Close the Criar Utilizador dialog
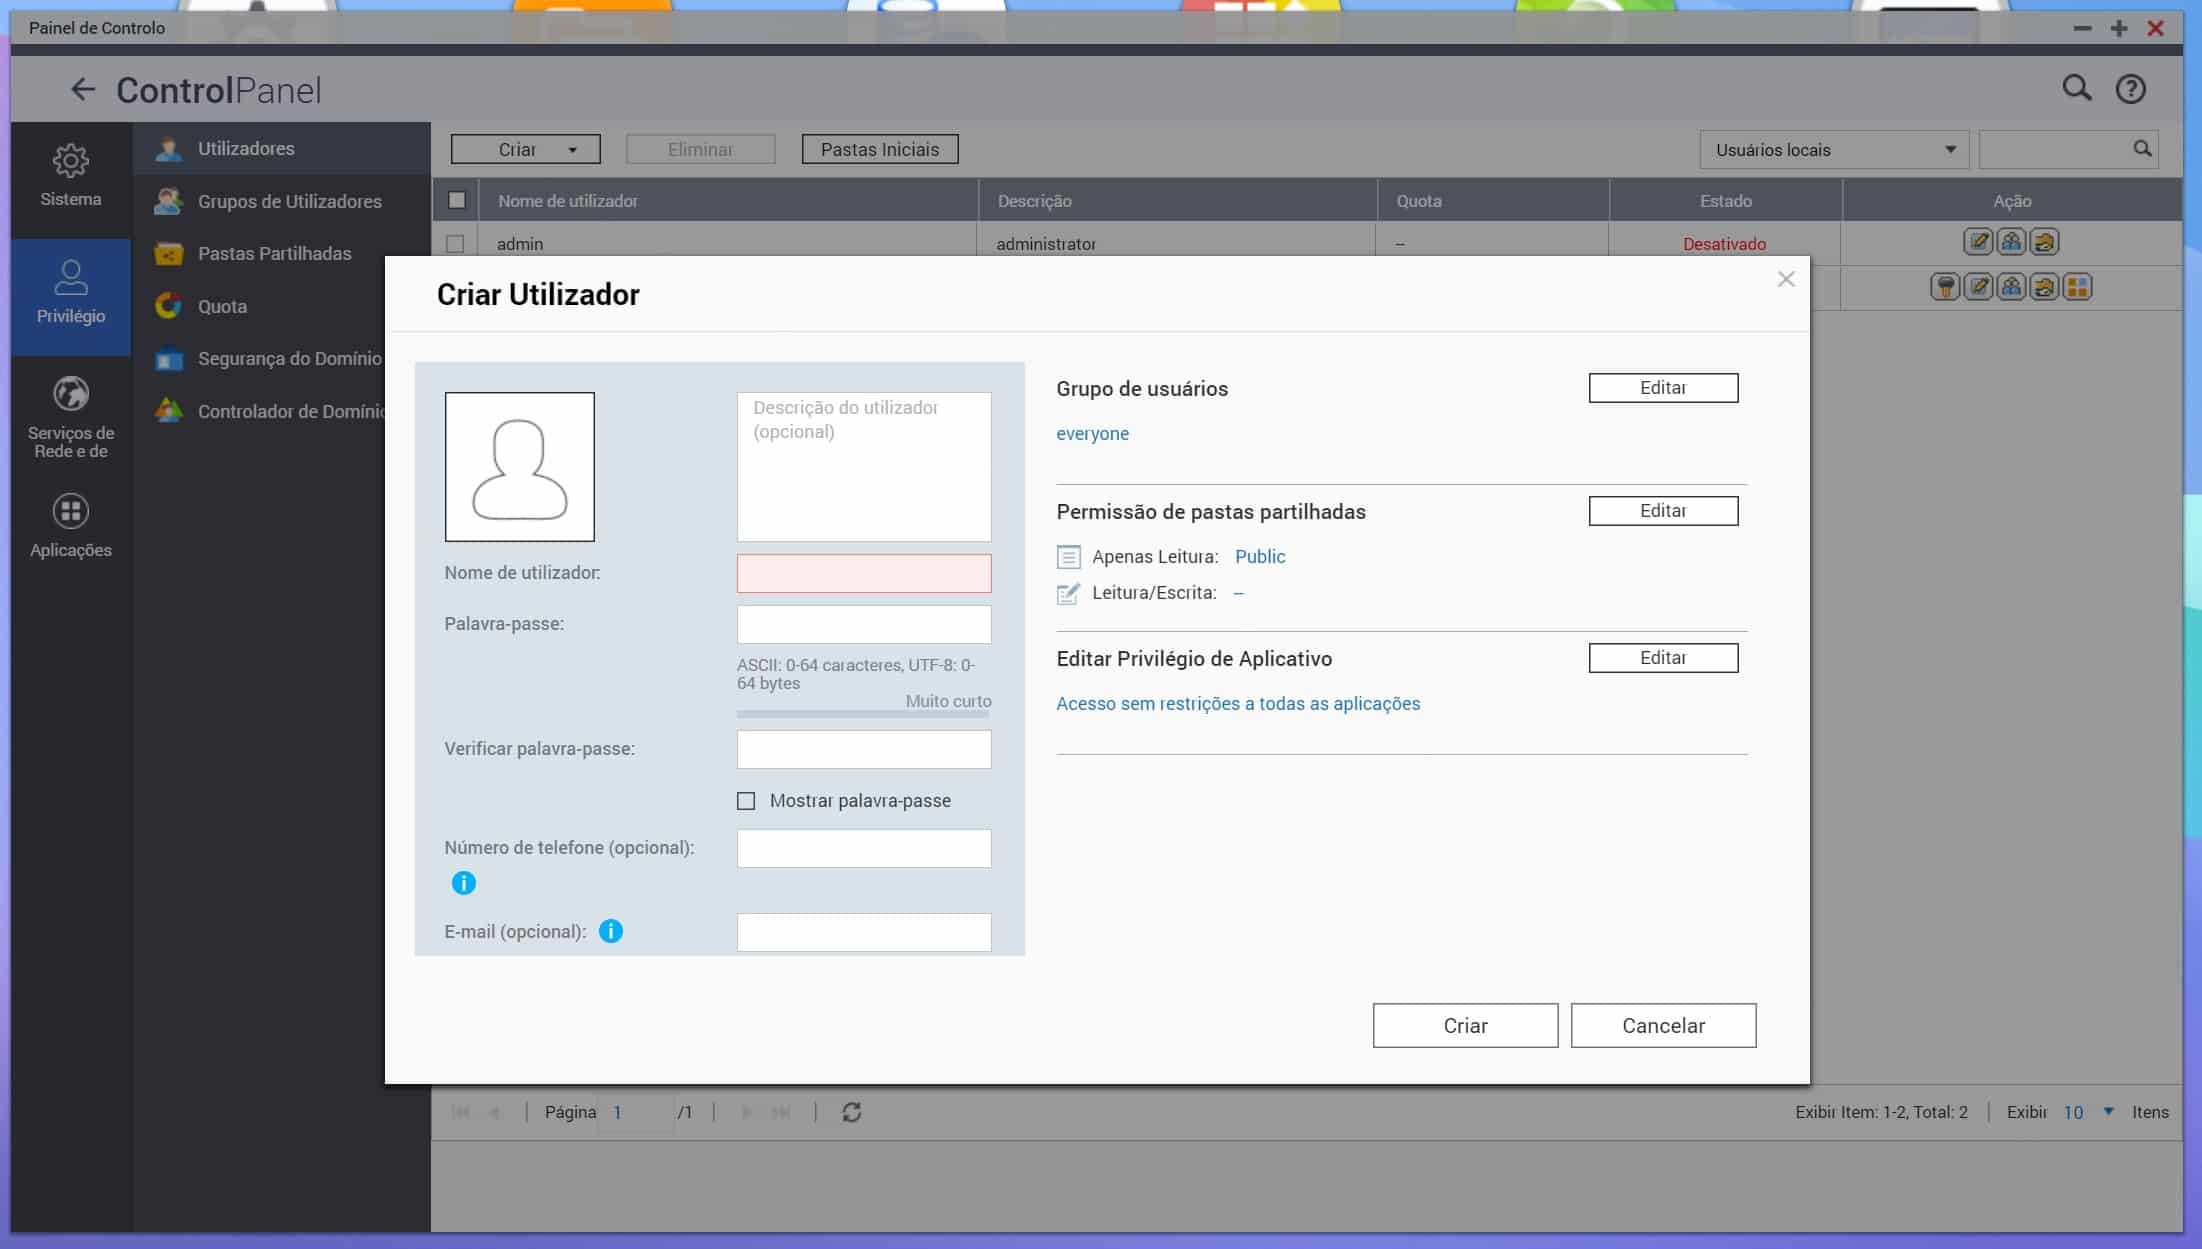The image size is (2202, 1249). (x=1786, y=279)
